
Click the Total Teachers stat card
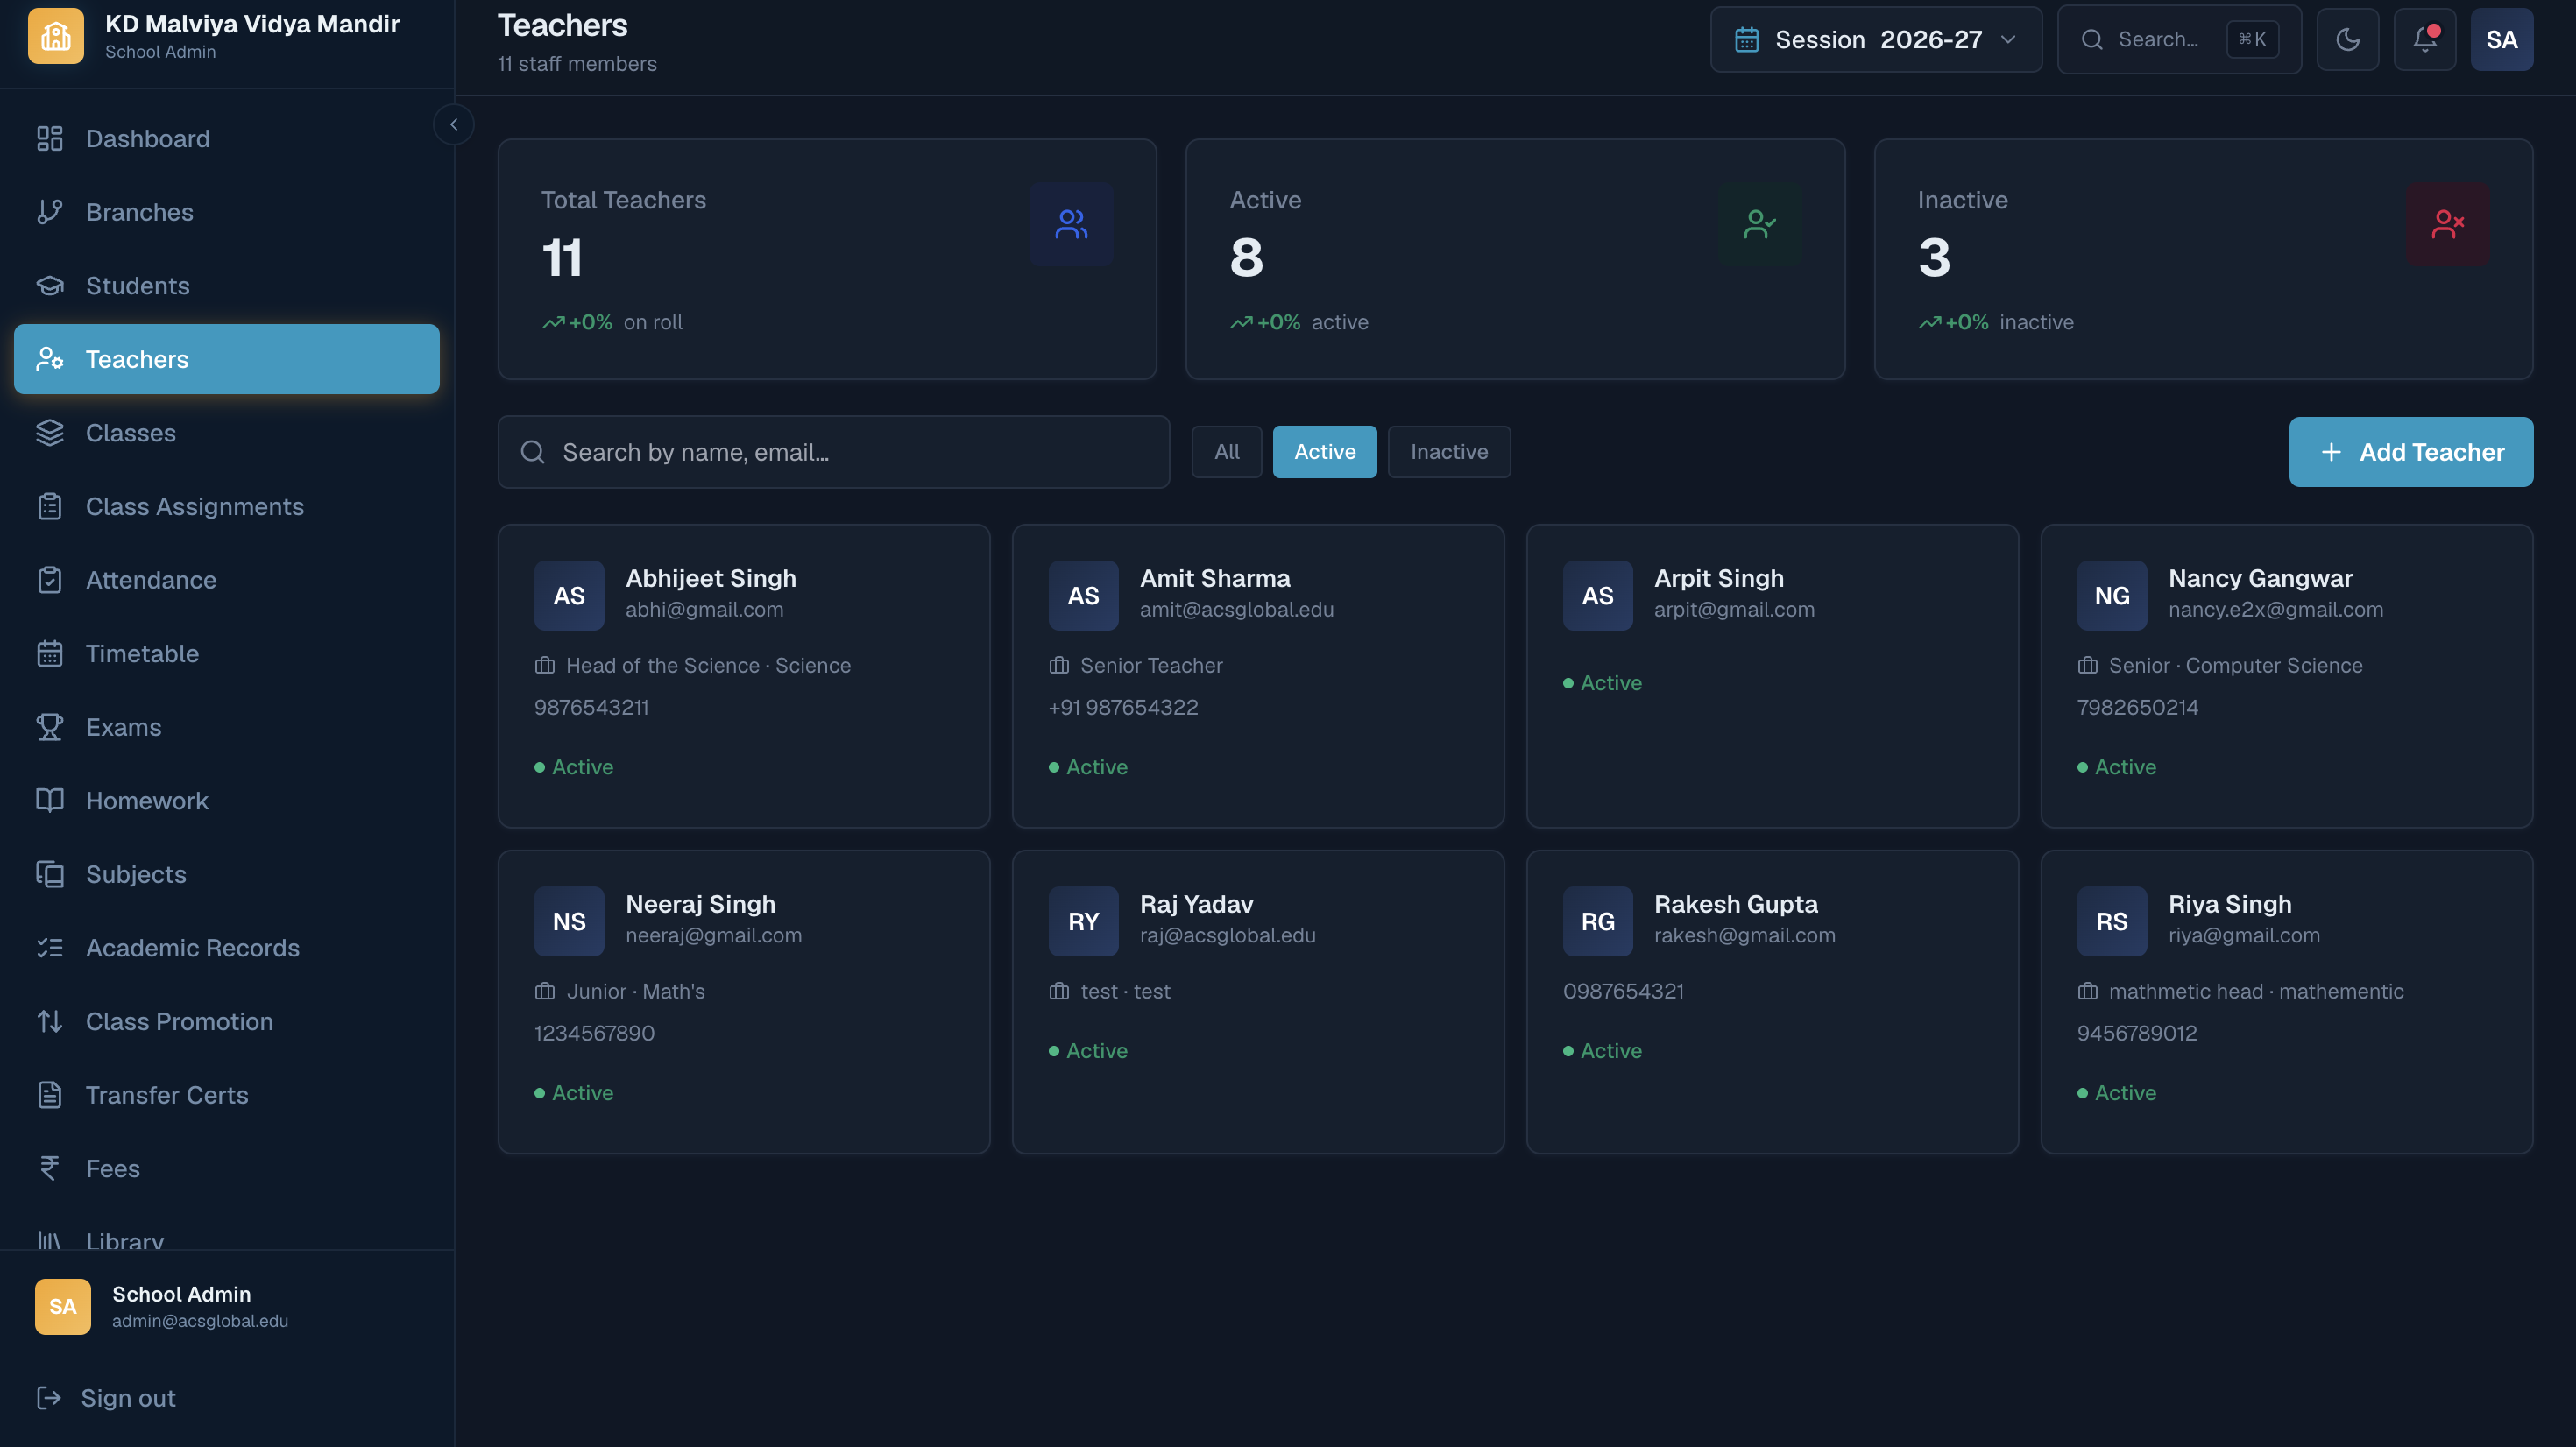(x=827, y=259)
